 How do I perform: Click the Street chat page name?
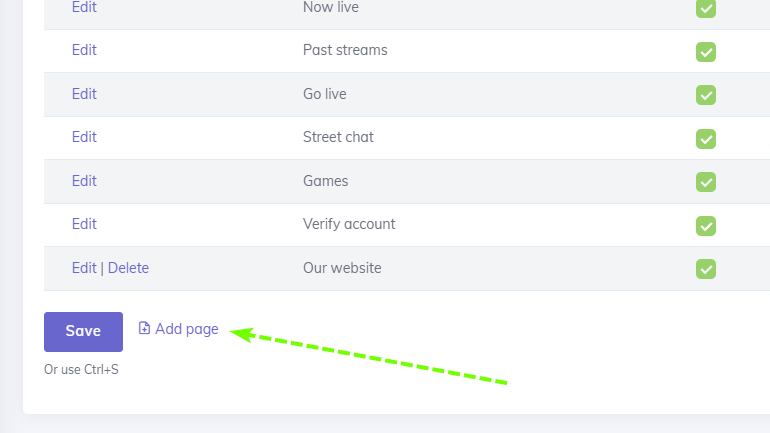tap(338, 137)
